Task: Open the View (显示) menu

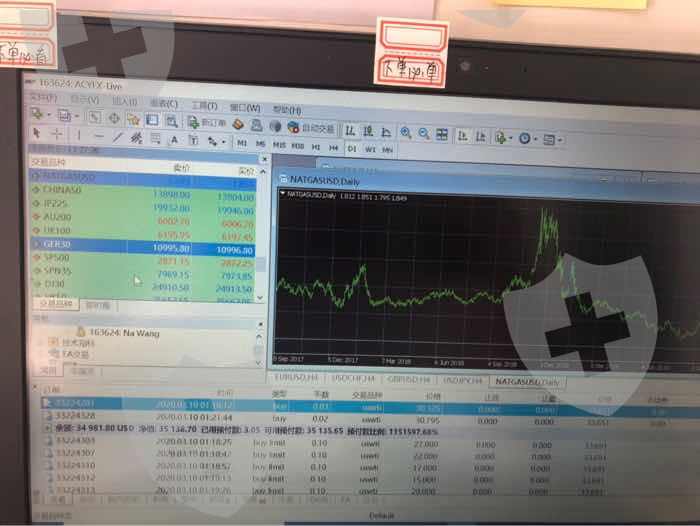Action: point(85,100)
